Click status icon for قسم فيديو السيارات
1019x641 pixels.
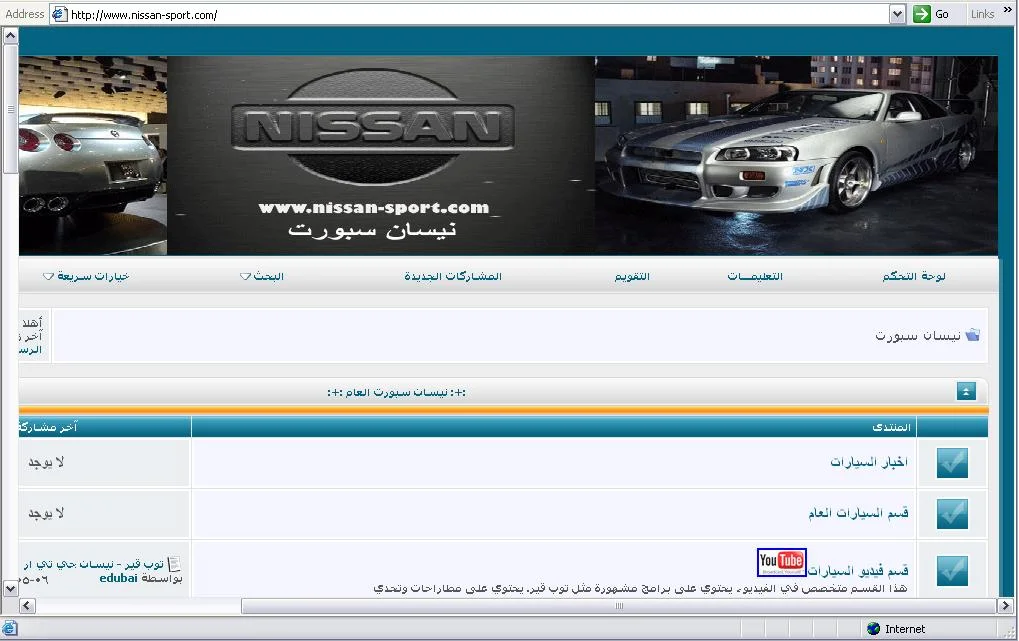pyautogui.click(x=952, y=570)
